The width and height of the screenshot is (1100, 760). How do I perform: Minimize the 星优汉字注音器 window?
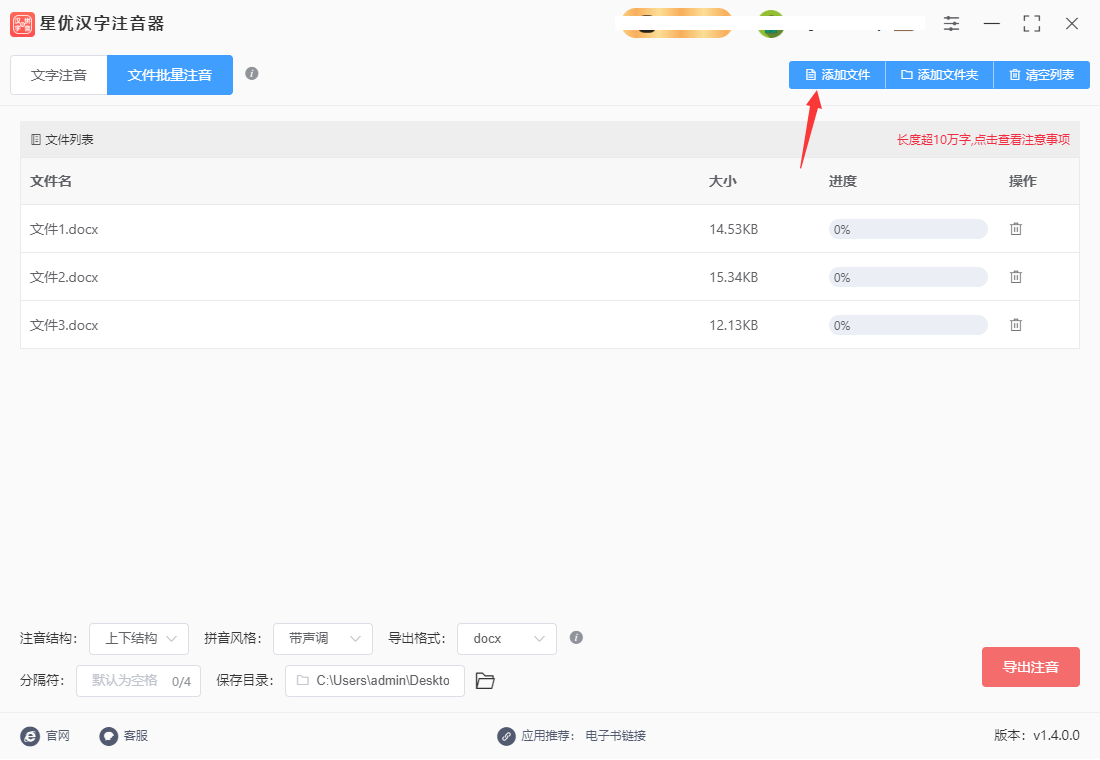coord(992,24)
